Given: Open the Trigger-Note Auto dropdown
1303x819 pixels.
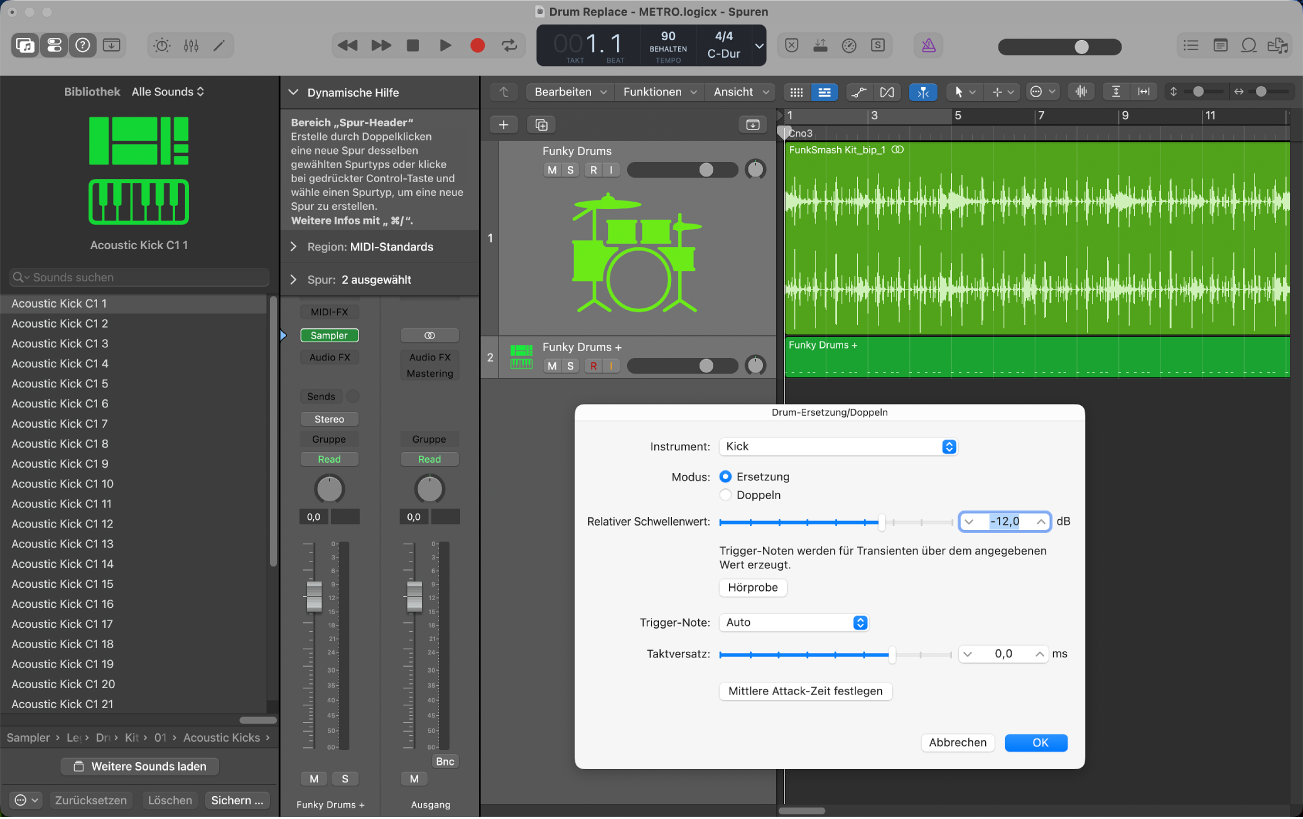Looking at the screenshot, I should point(793,622).
